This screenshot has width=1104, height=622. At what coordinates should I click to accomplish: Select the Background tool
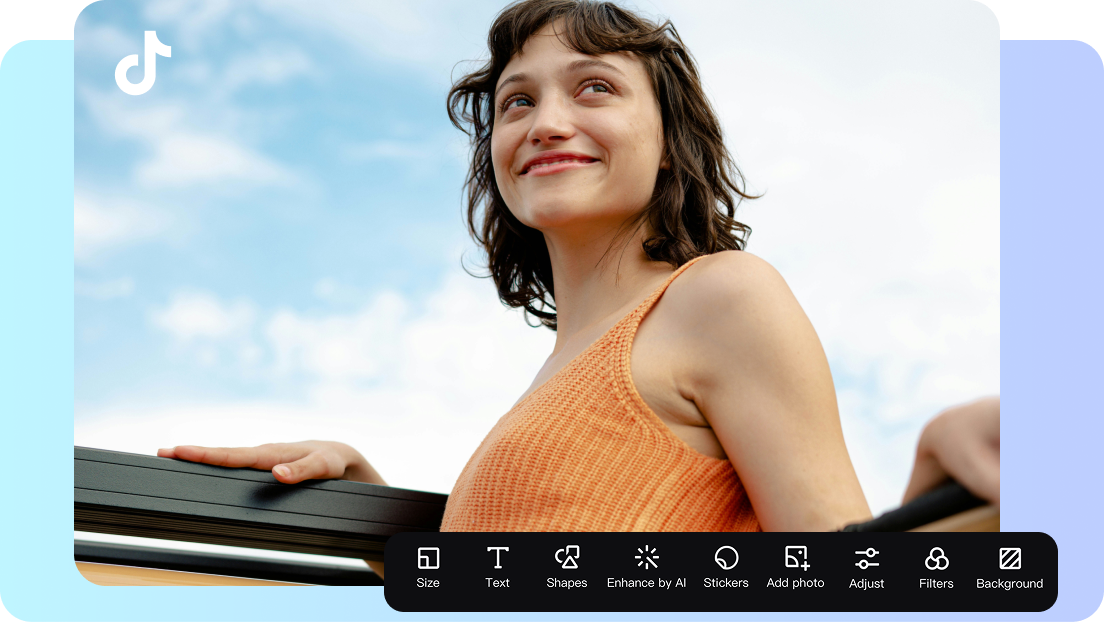1010,568
